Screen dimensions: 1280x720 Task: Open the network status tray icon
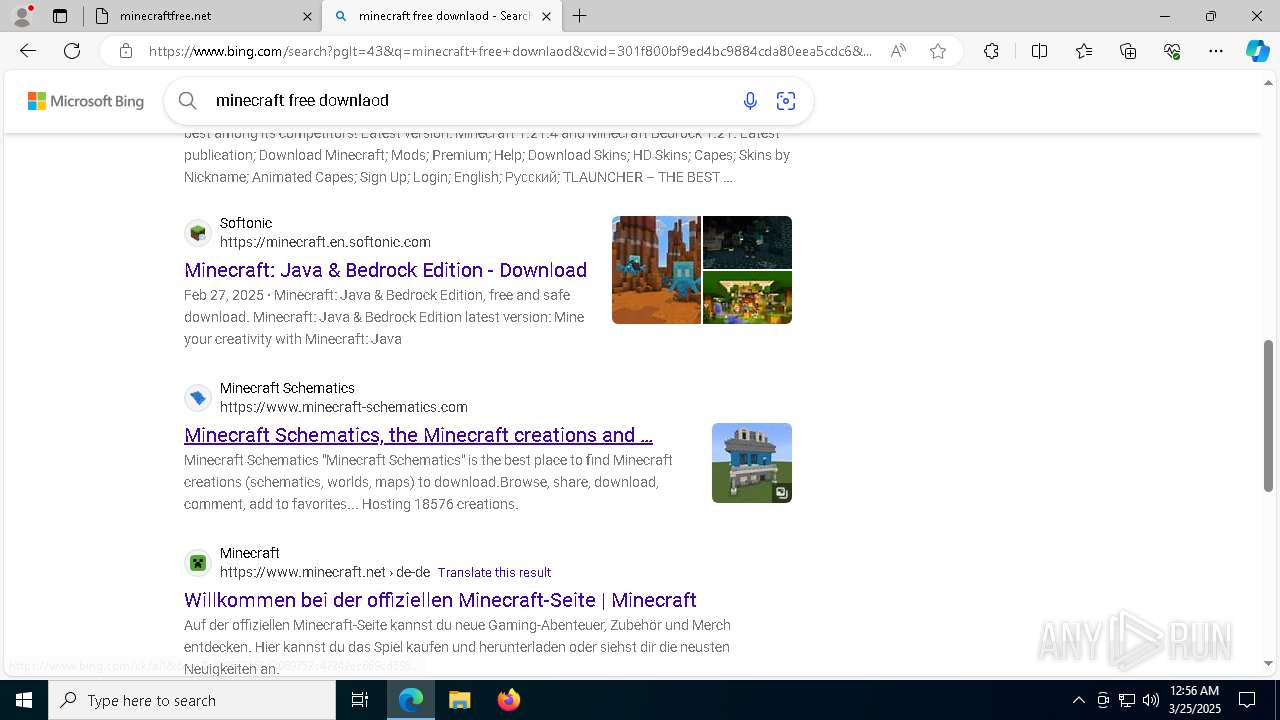pos(1127,700)
